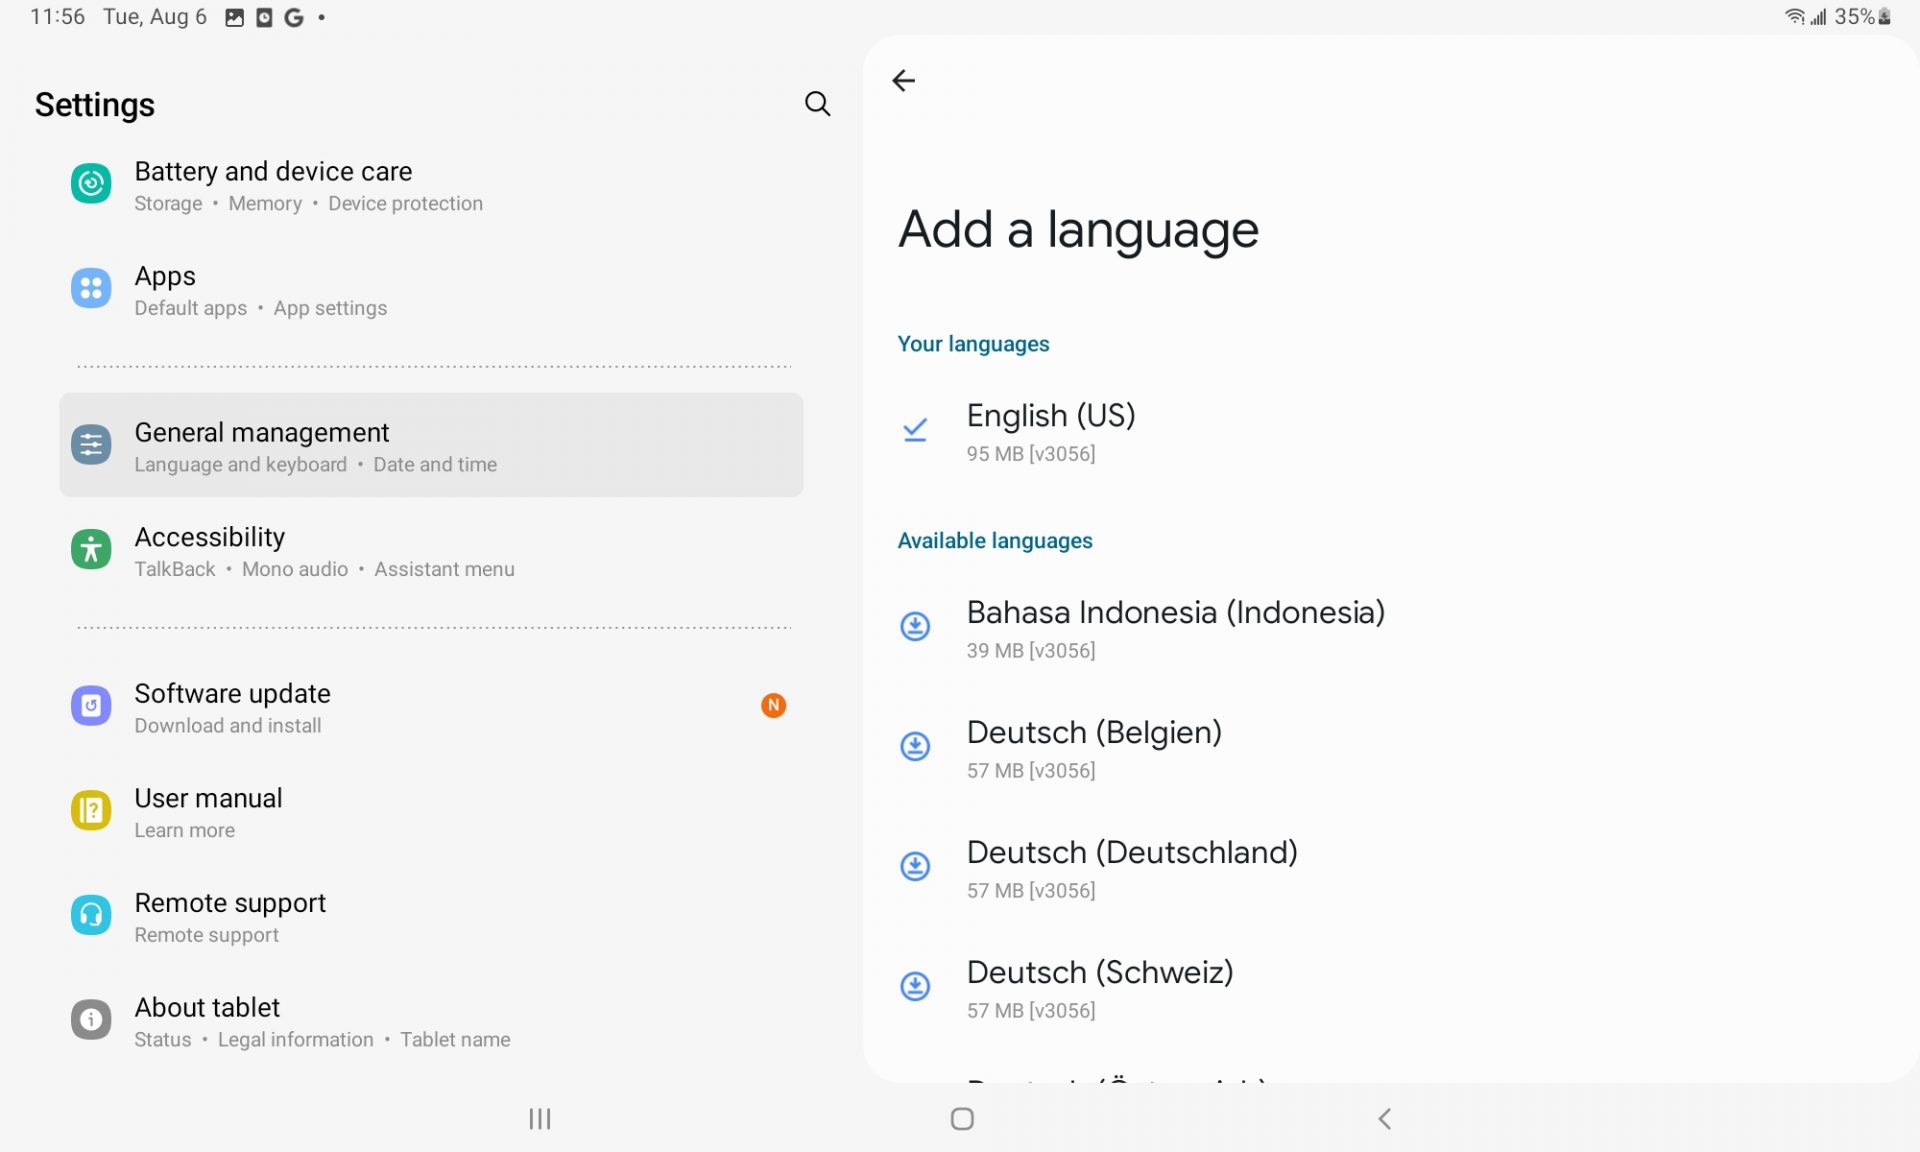Tap download icon for Deutsch (Belgien)
This screenshot has height=1152, width=1920.
(915, 747)
